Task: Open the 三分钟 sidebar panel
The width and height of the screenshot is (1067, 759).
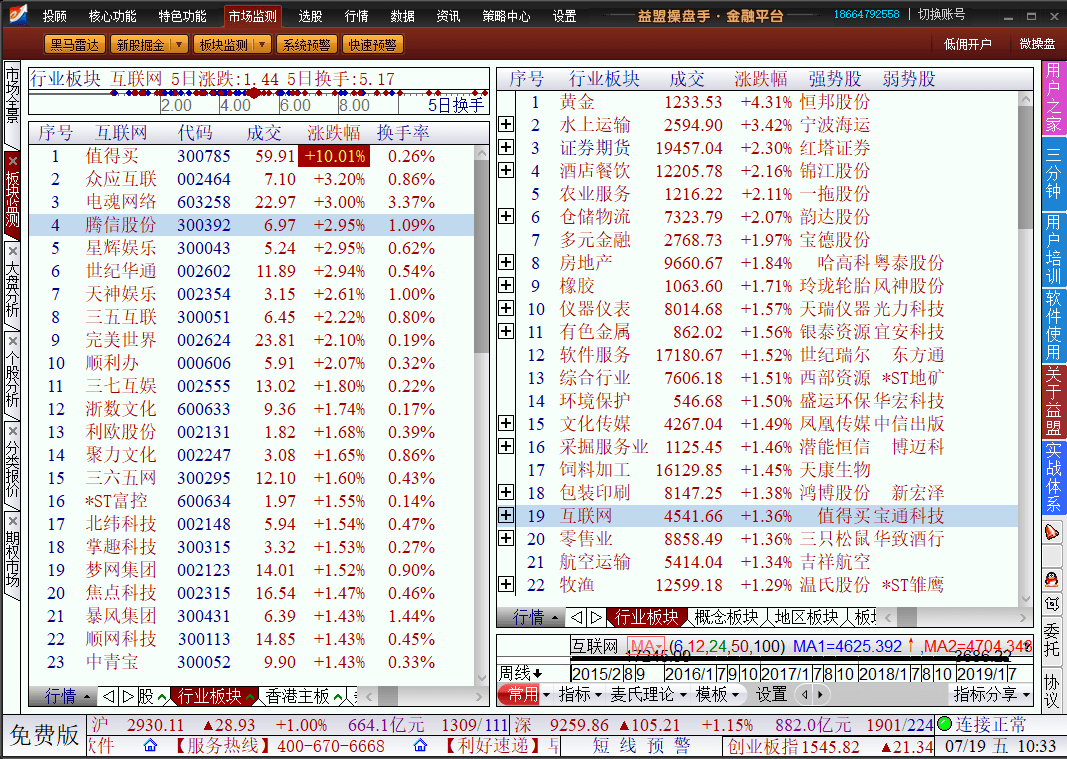Action: (x=1052, y=174)
